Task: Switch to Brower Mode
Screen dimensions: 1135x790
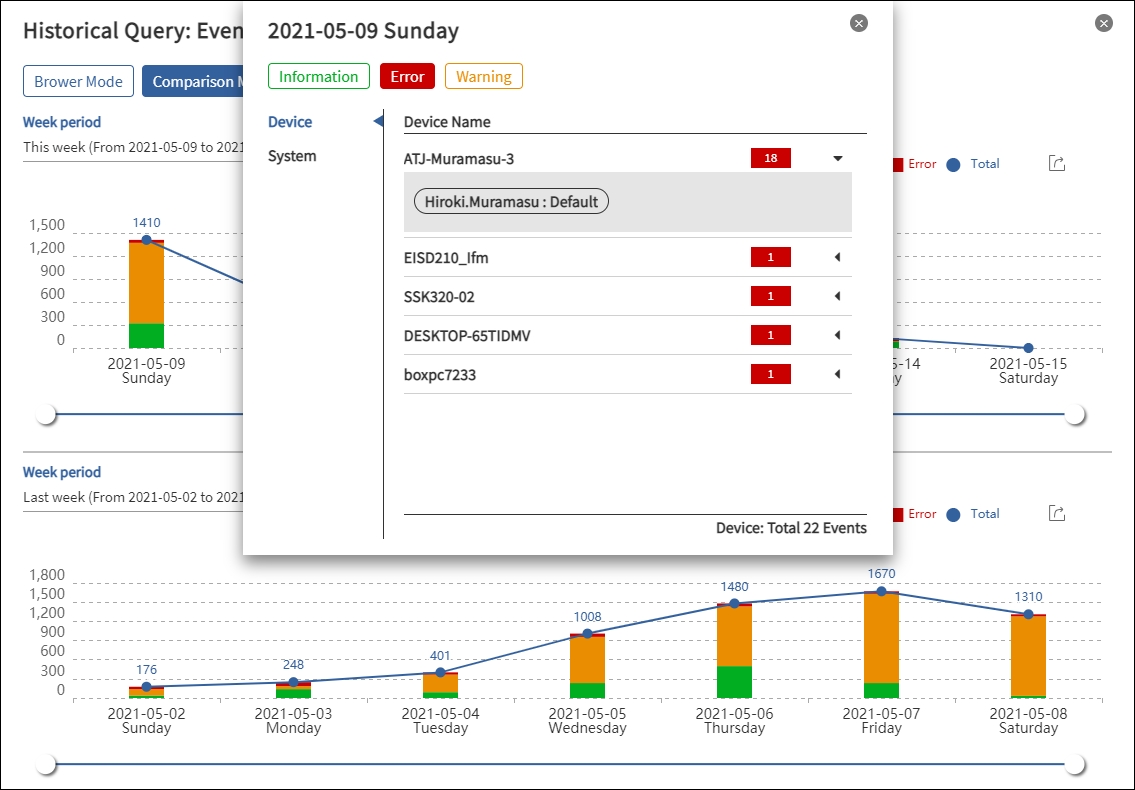Action: [x=78, y=82]
